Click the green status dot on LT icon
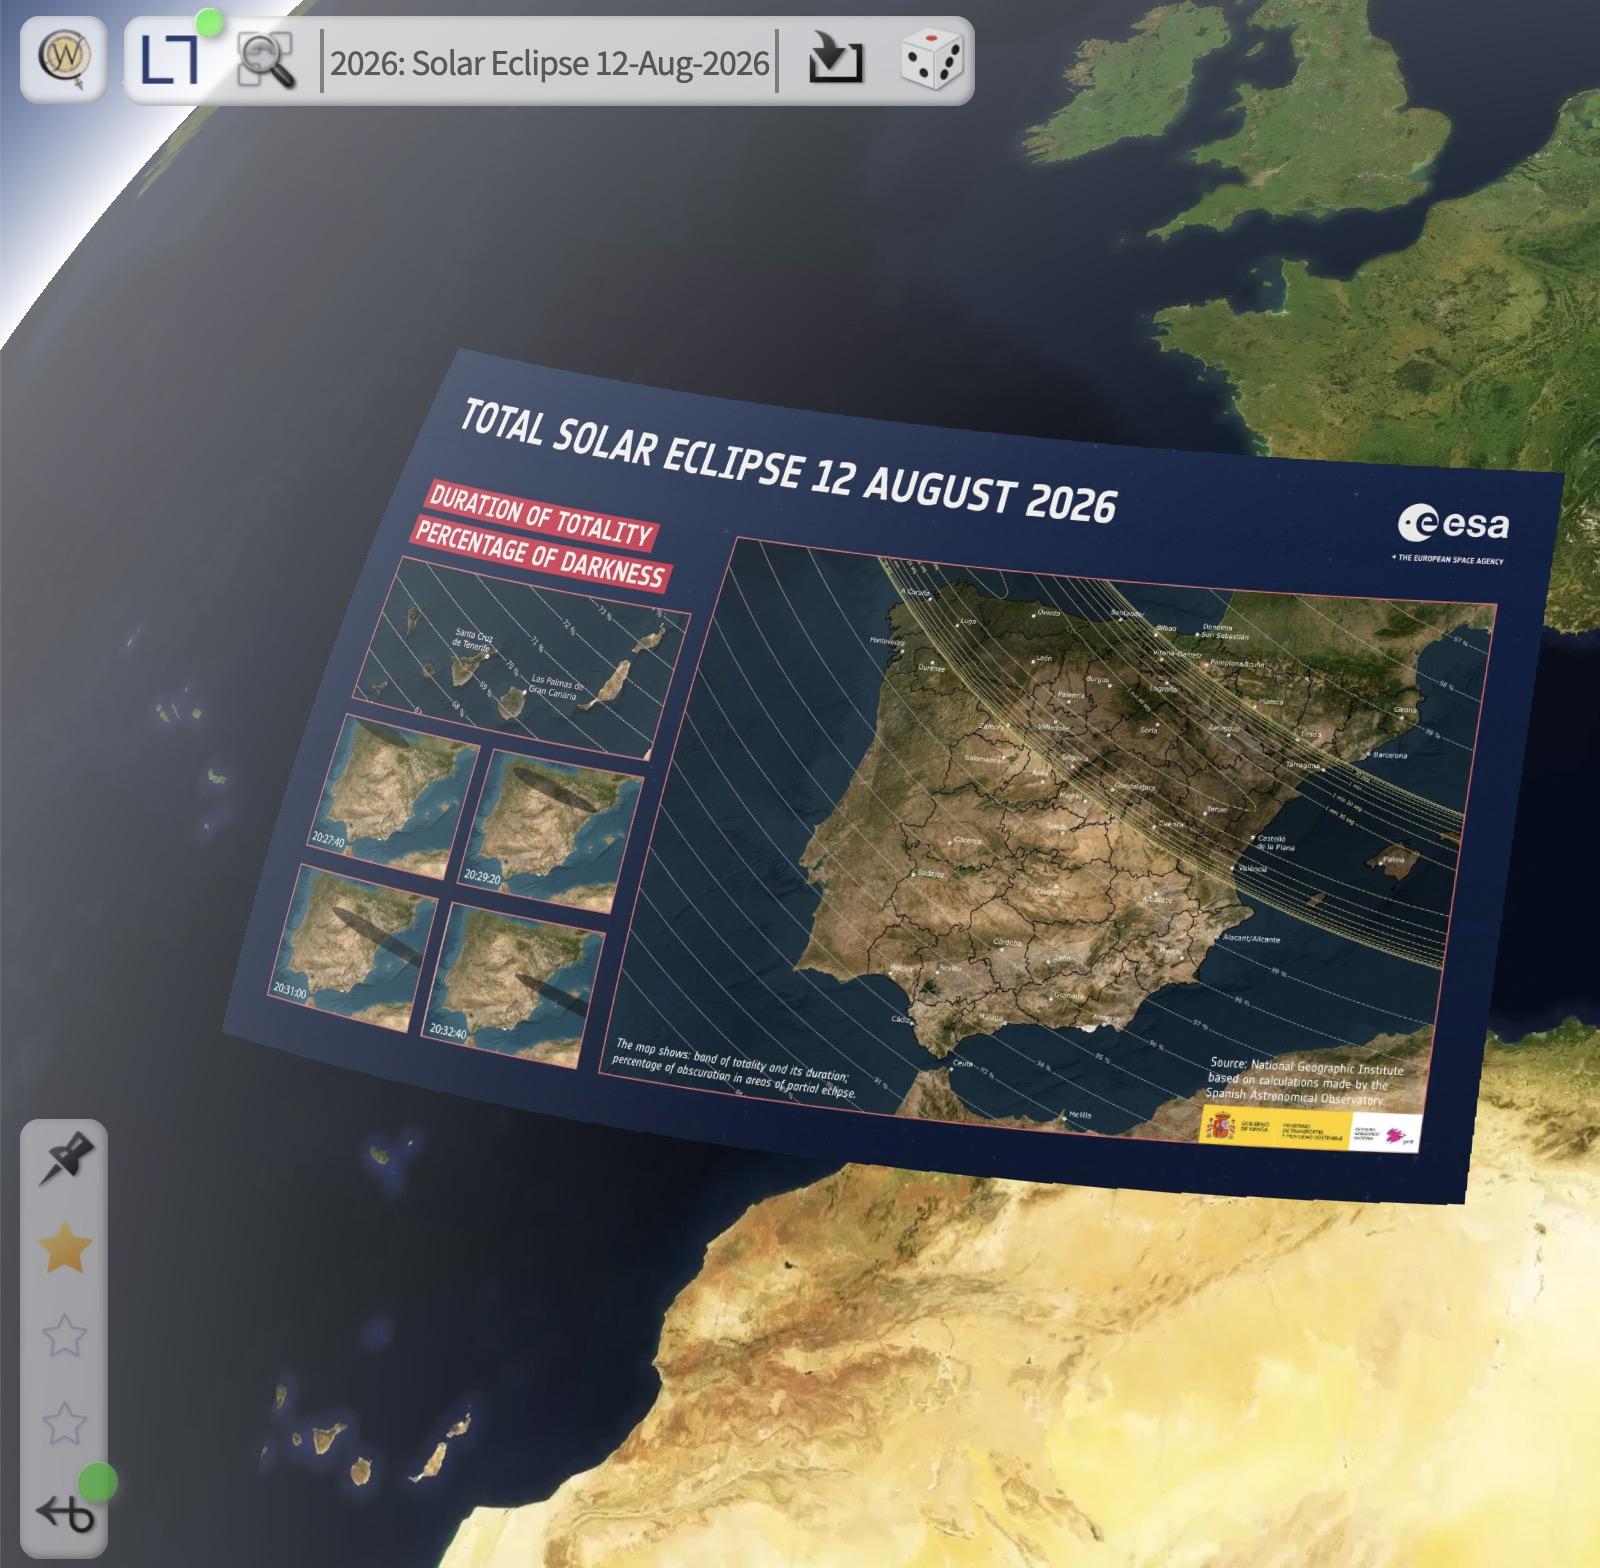The height and width of the screenshot is (1568, 1600). (208, 22)
